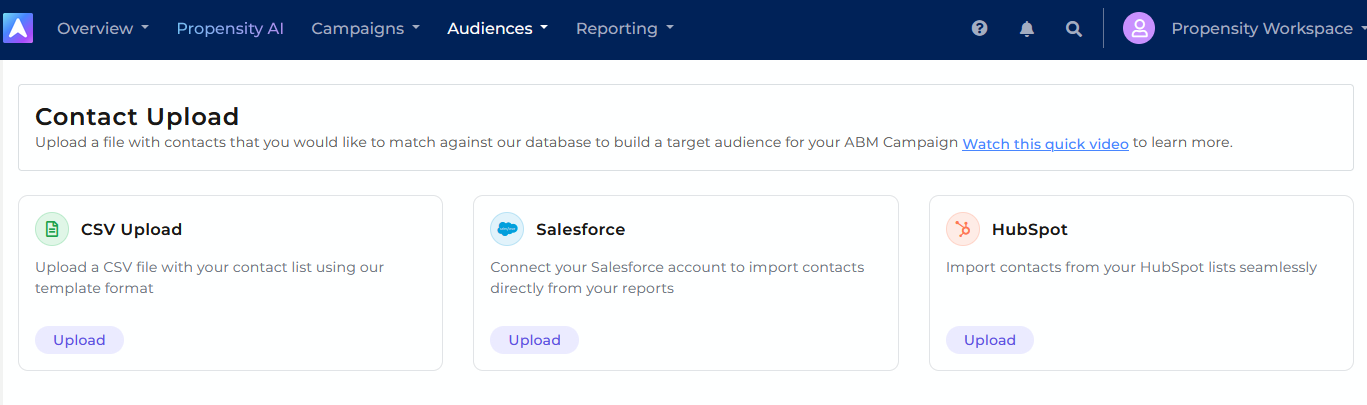The height and width of the screenshot is (405, 1367).
Task: Open the Propensity Workspace account dropdown
Action: (1268, 28)
